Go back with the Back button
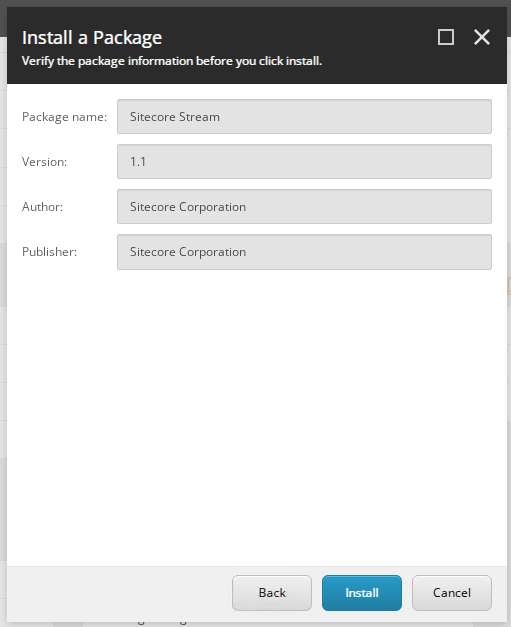The height and width of the screenshot is (627, 511). [x=272, y=593]
